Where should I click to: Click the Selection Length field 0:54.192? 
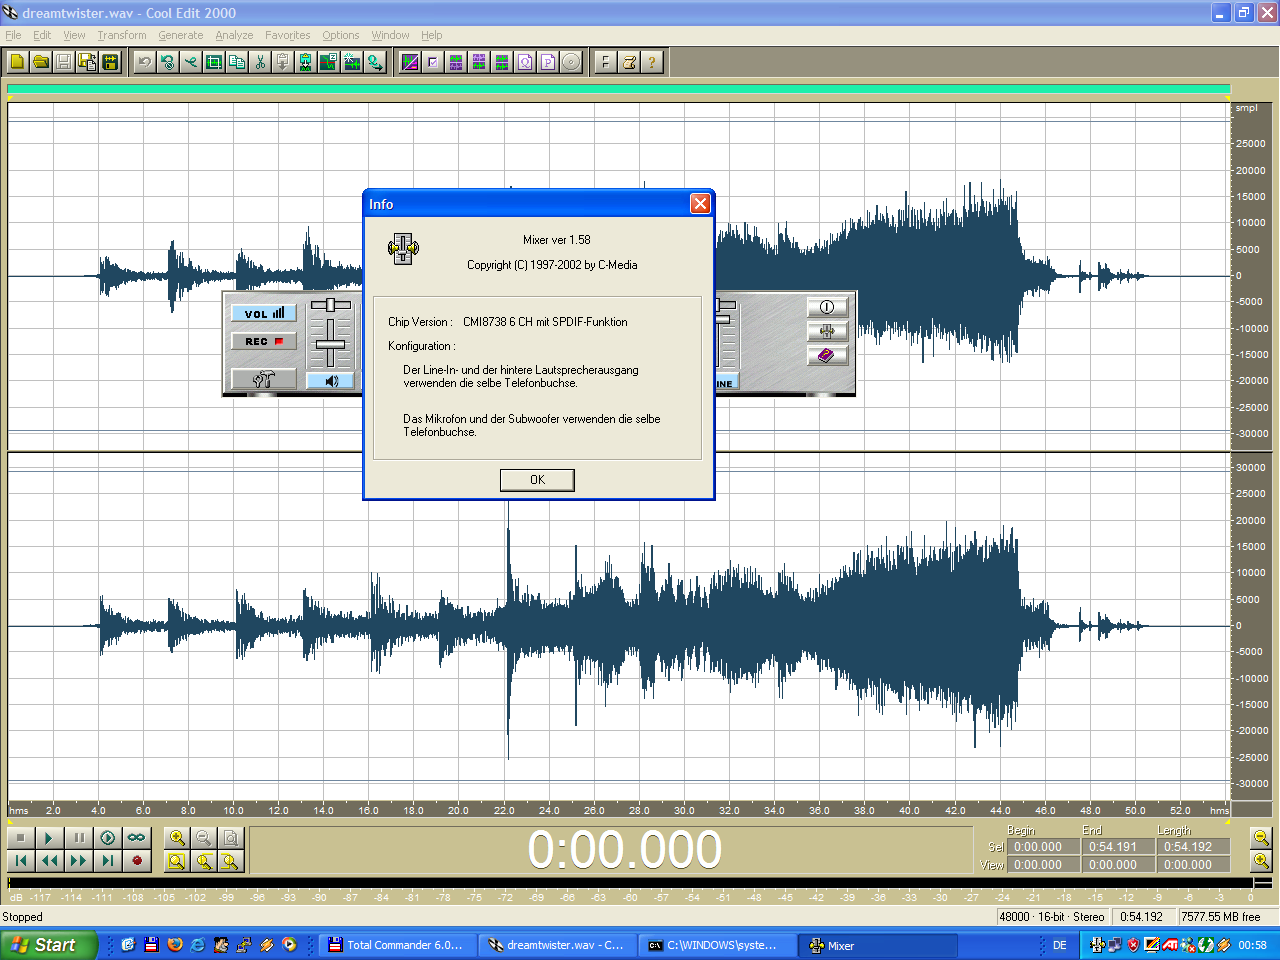tap(1193, 847)
